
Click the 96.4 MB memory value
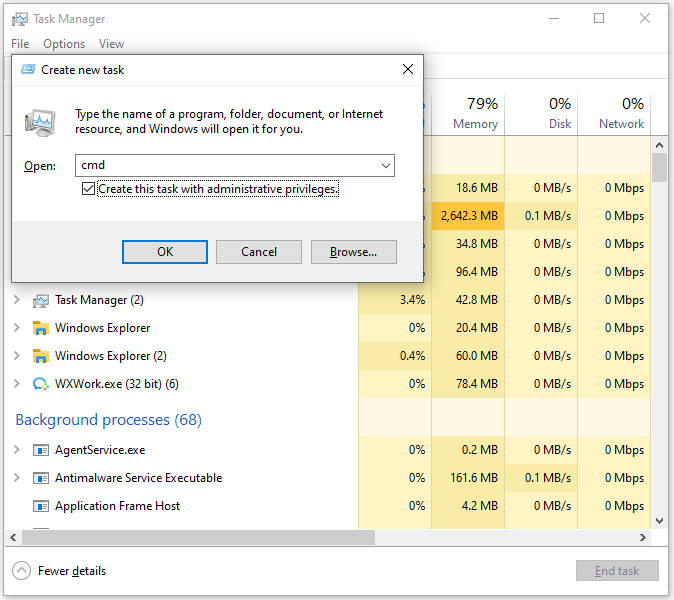[477, 272]
